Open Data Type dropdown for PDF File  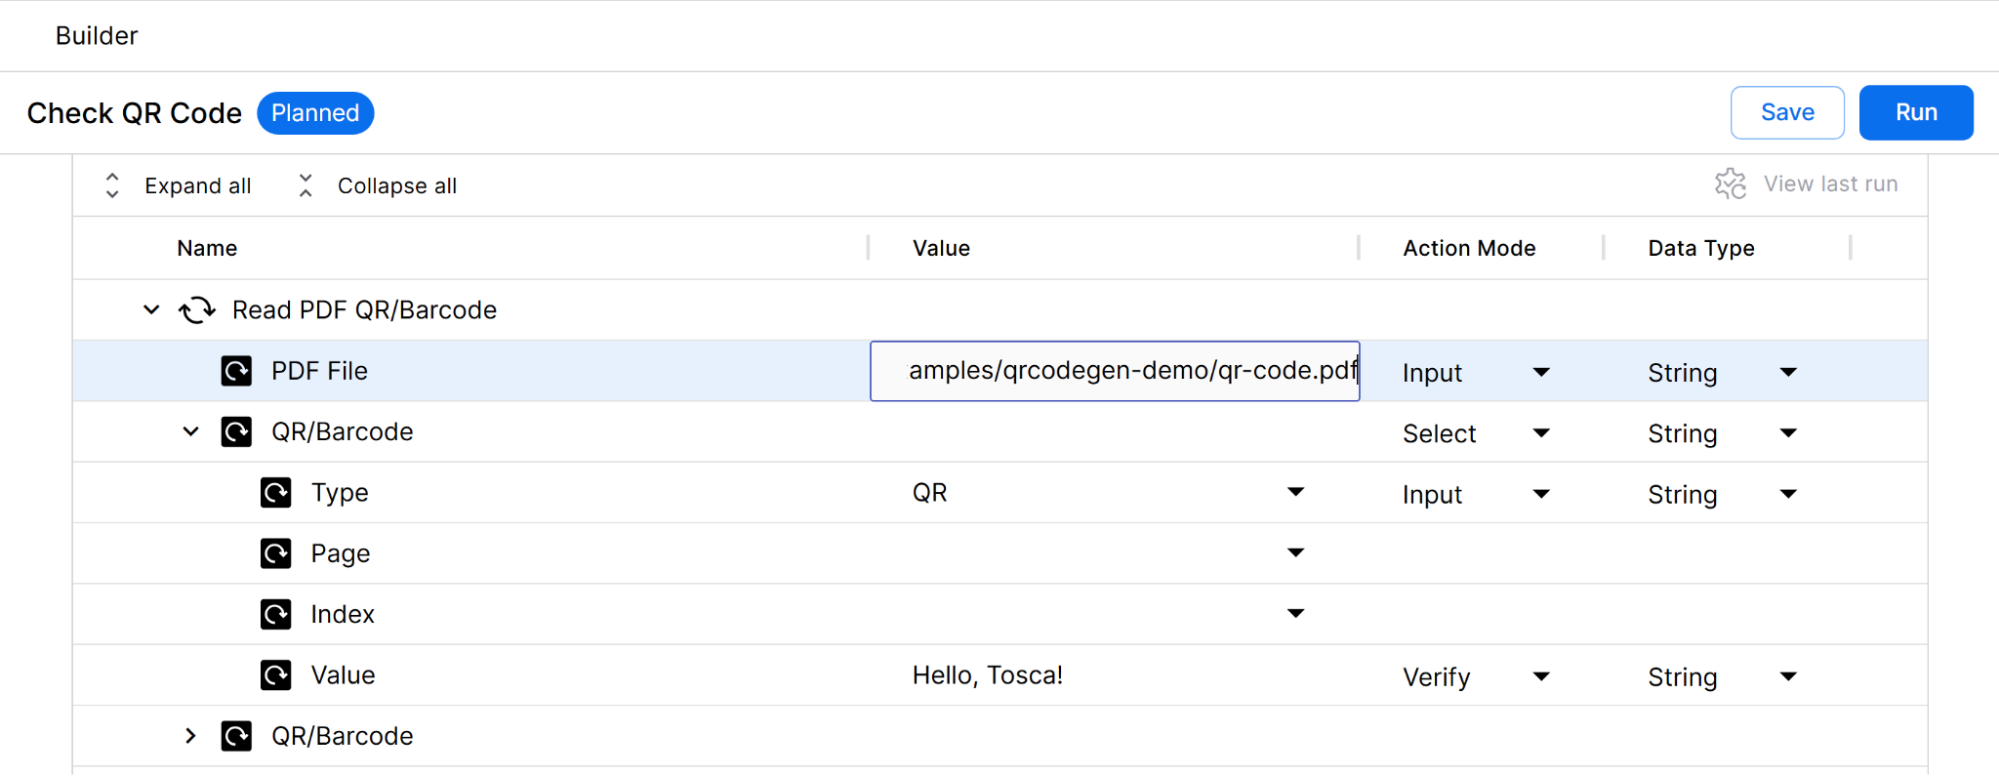tap(1788, 373)
